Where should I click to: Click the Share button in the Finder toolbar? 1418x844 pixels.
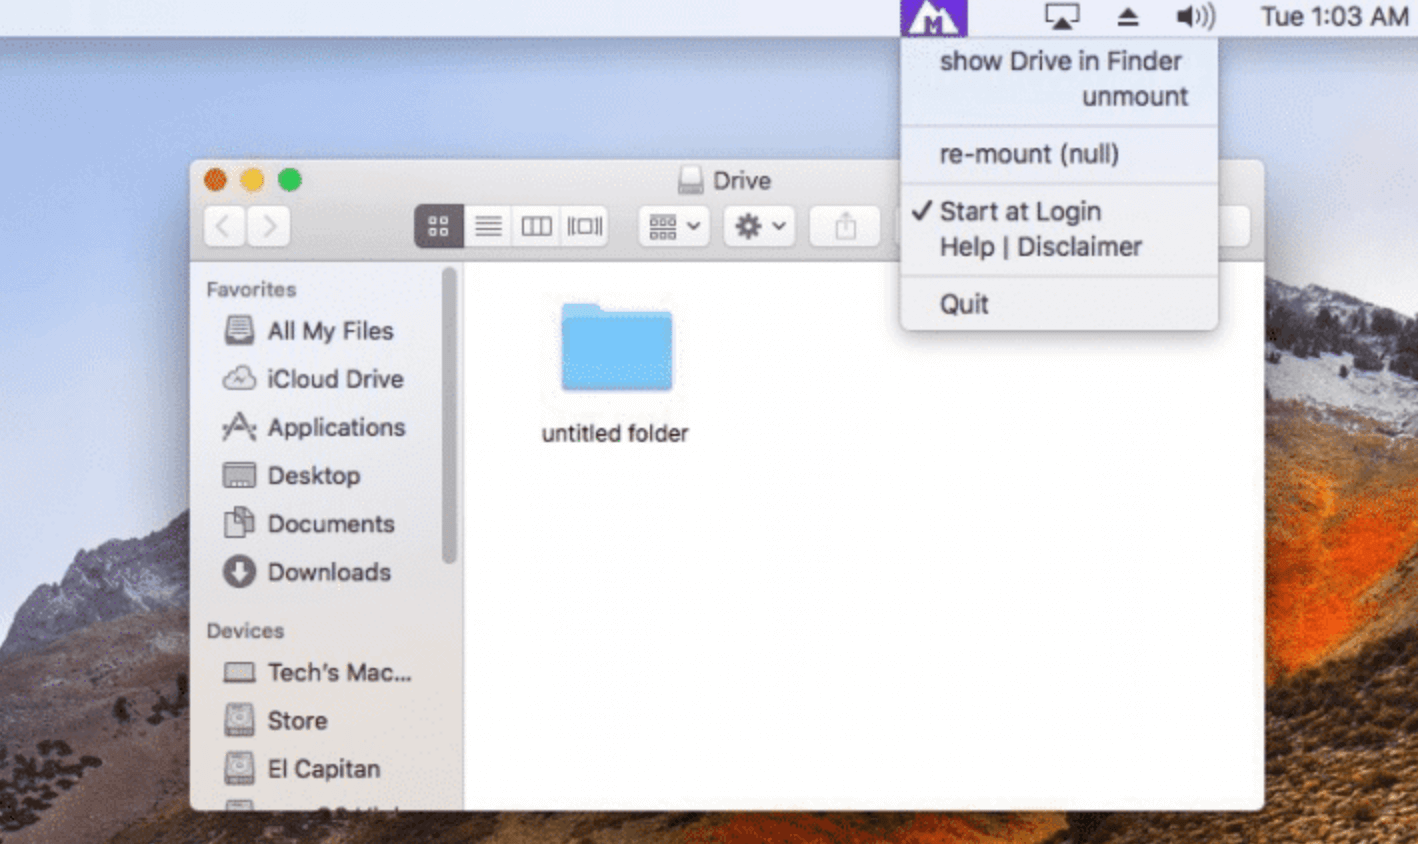pos(845,226)
